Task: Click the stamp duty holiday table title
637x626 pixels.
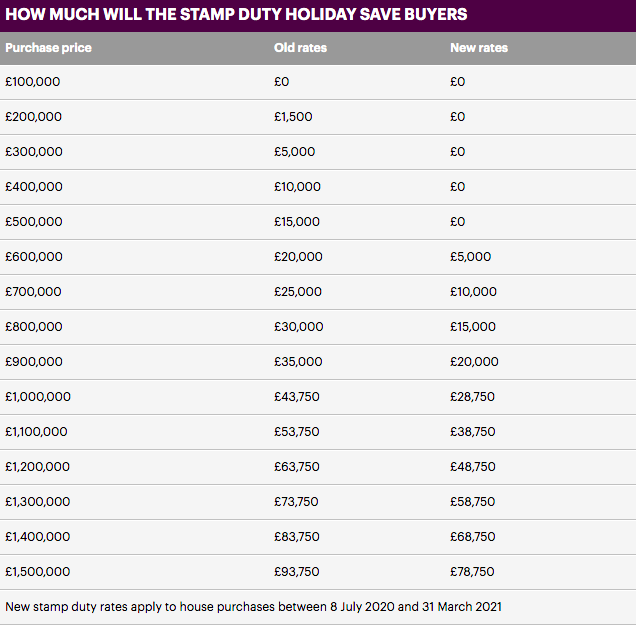Action: pos(236,15)
